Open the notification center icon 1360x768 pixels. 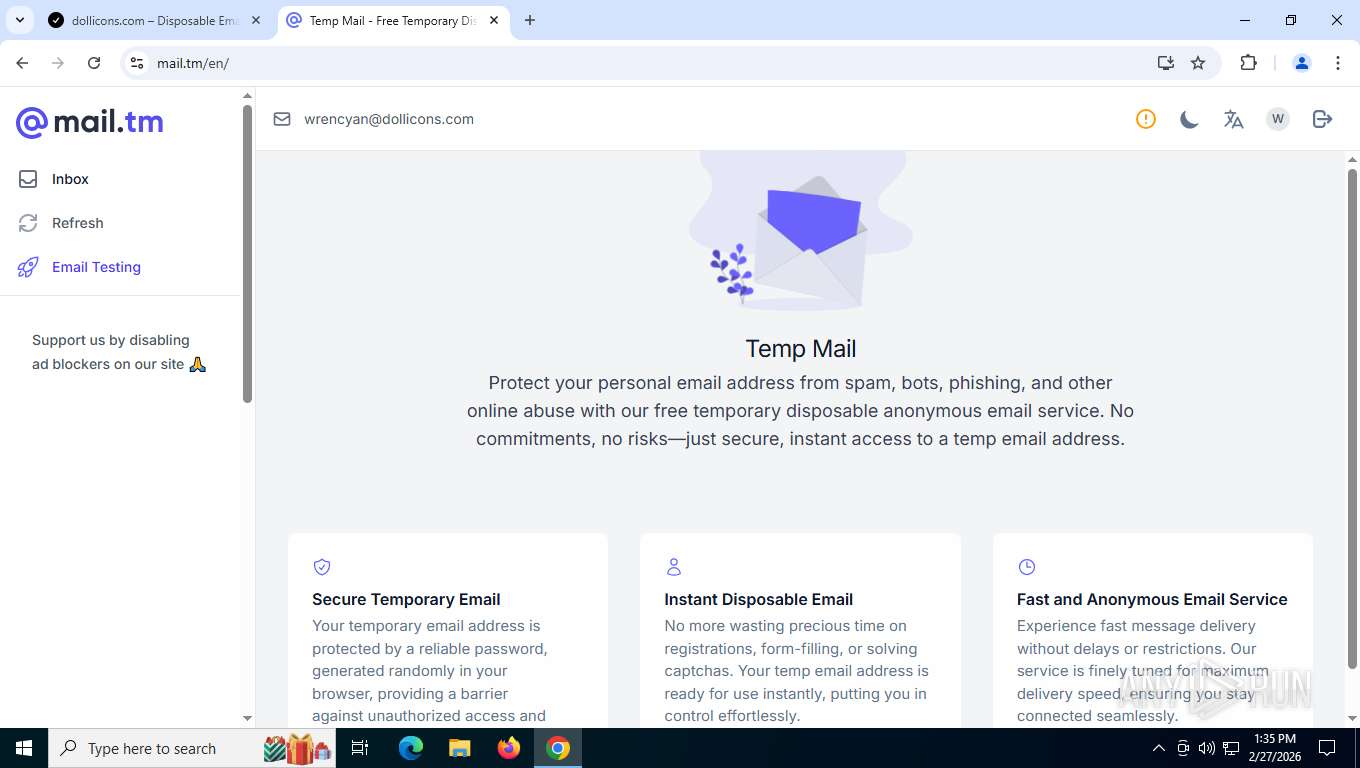[x=1327, y=748]
